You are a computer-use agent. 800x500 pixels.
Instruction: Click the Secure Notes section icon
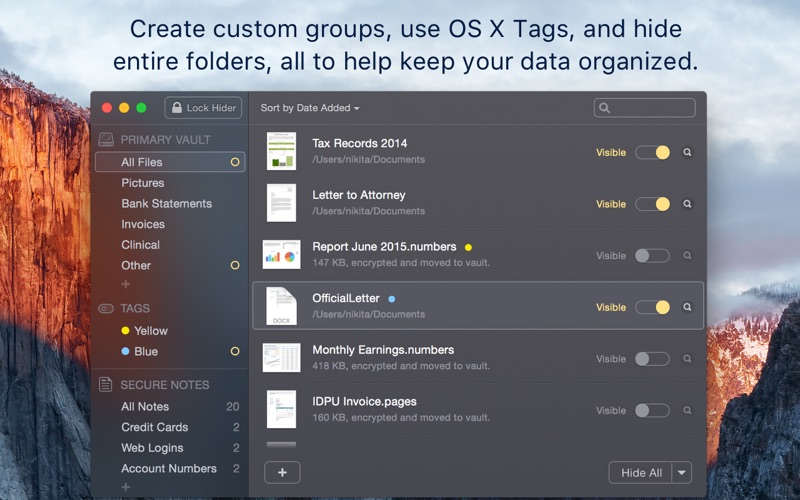(x=106, y=384)
